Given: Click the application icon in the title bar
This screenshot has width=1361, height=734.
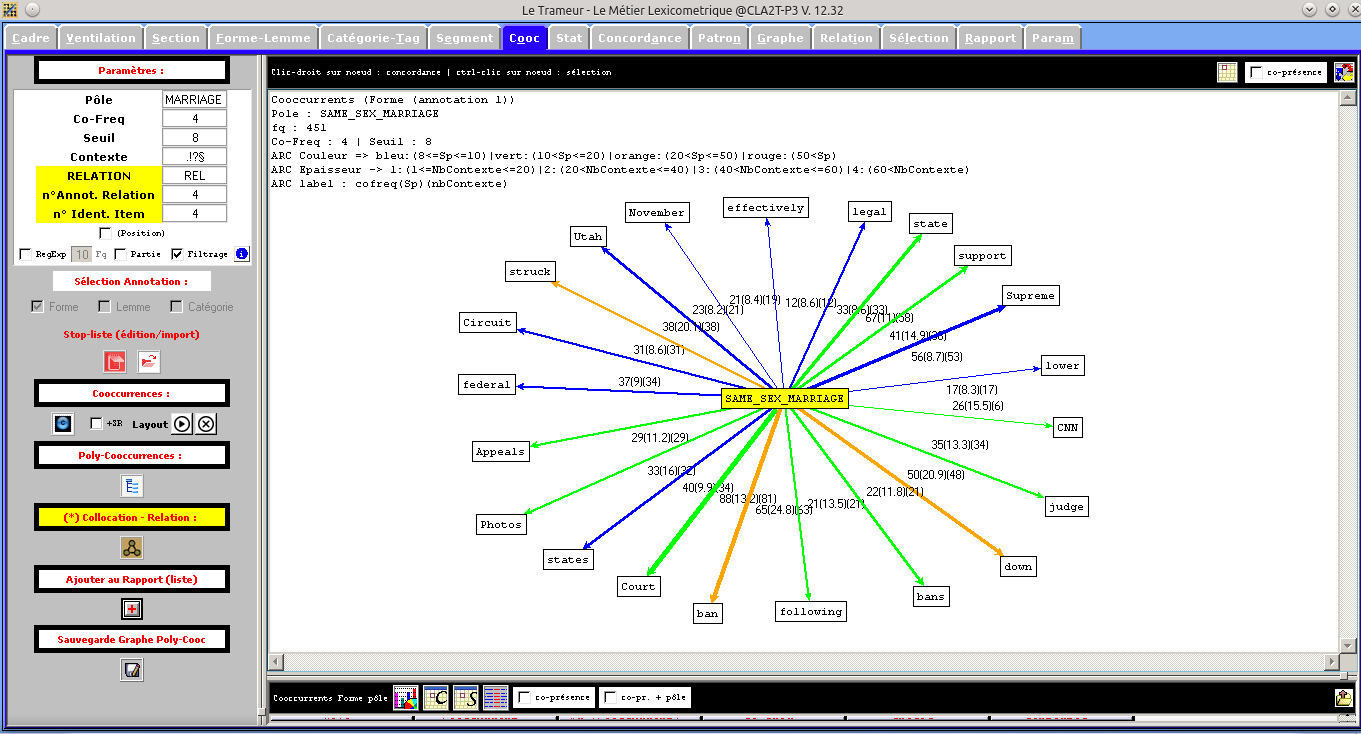Looking at the screenshot, I should (x=10, y=9).
